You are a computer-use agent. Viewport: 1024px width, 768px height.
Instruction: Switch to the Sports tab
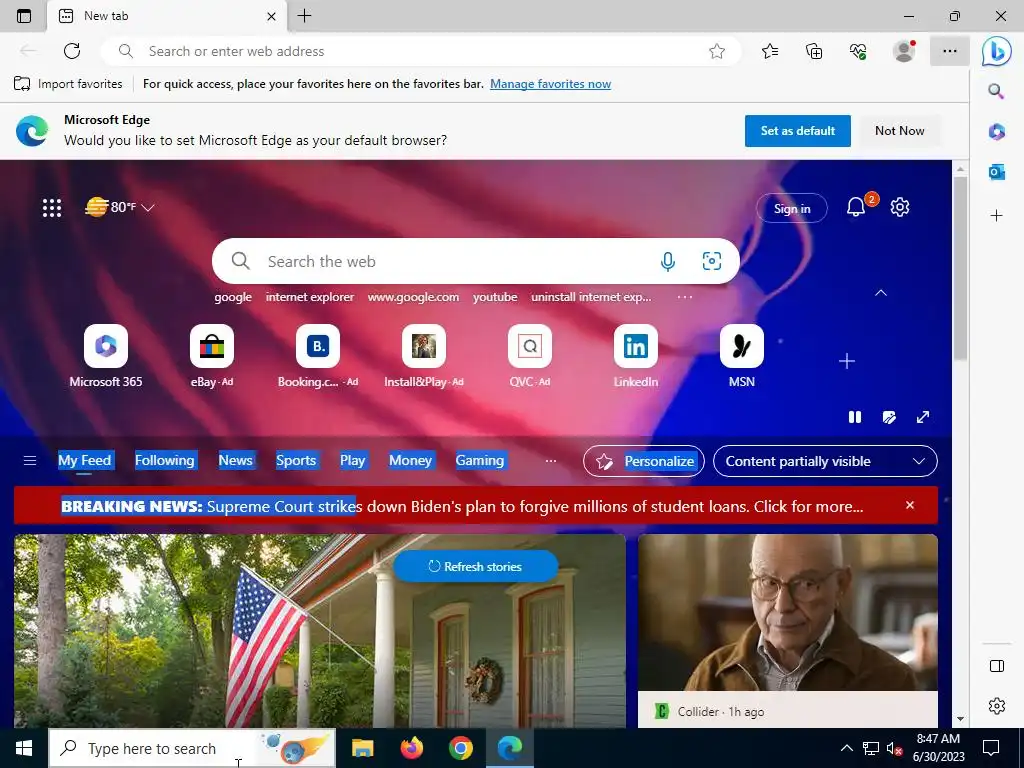[296, 460]
